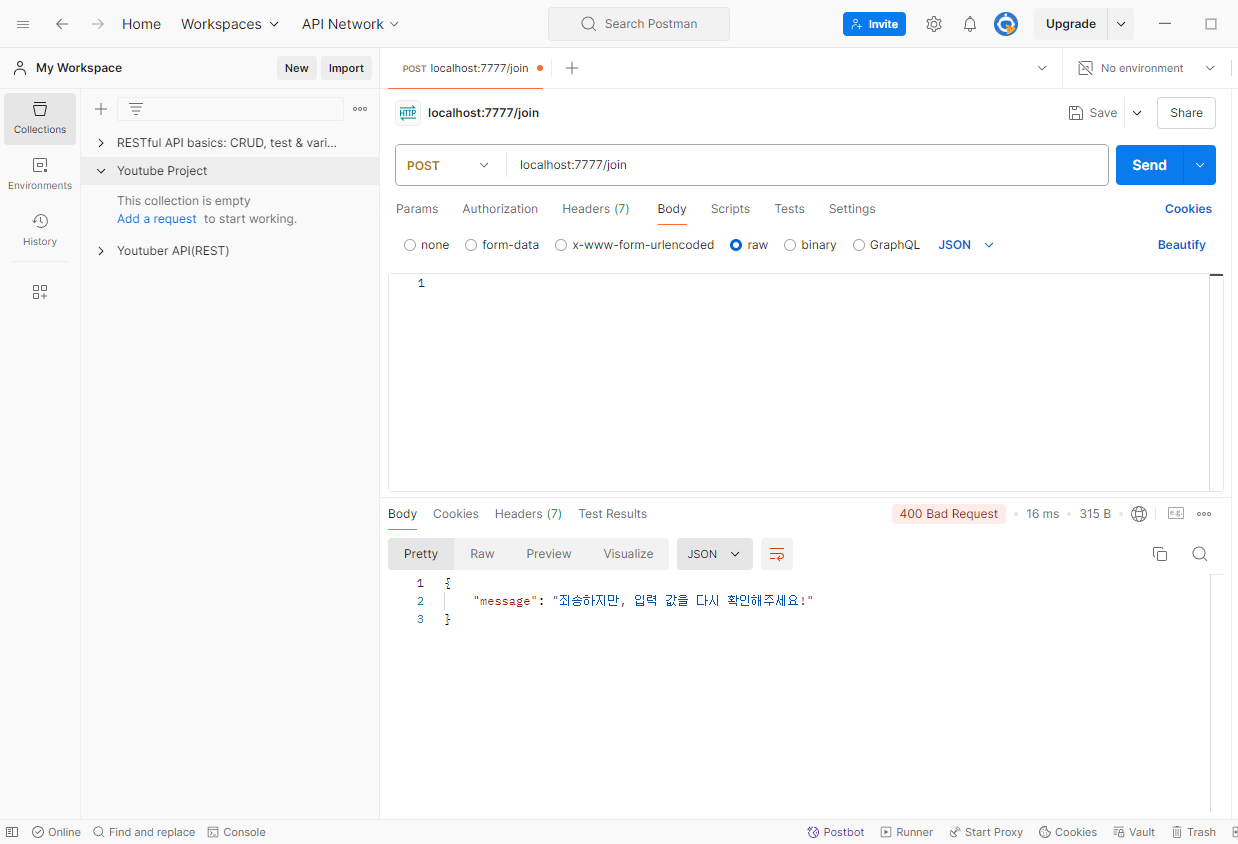Click the Beautify link
The height and width of the screenshot is (844, 1238).
point(1182,245)
